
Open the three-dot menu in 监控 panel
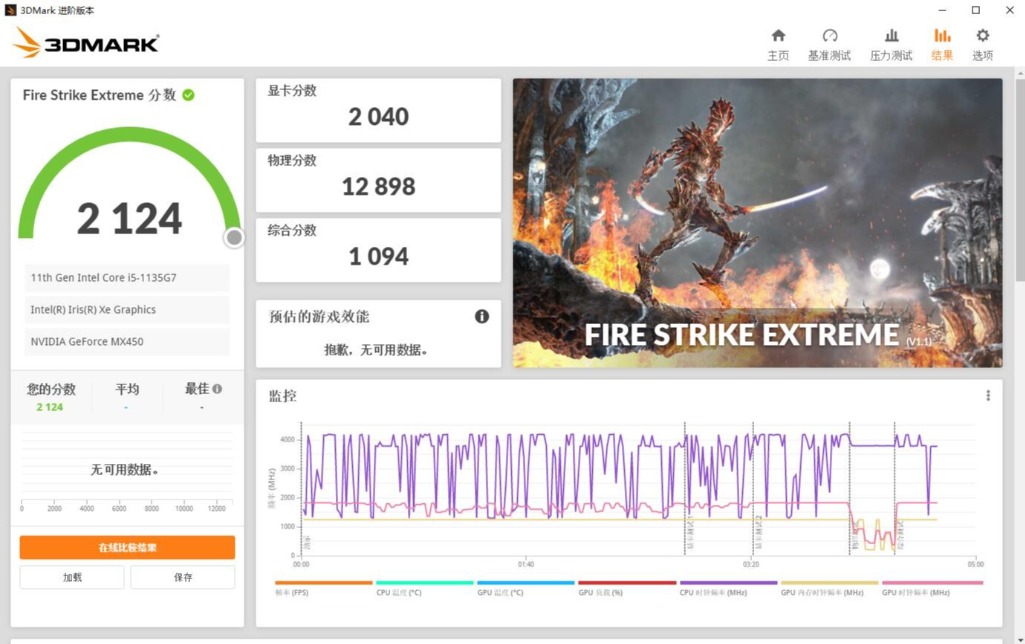tap(988, 396)
